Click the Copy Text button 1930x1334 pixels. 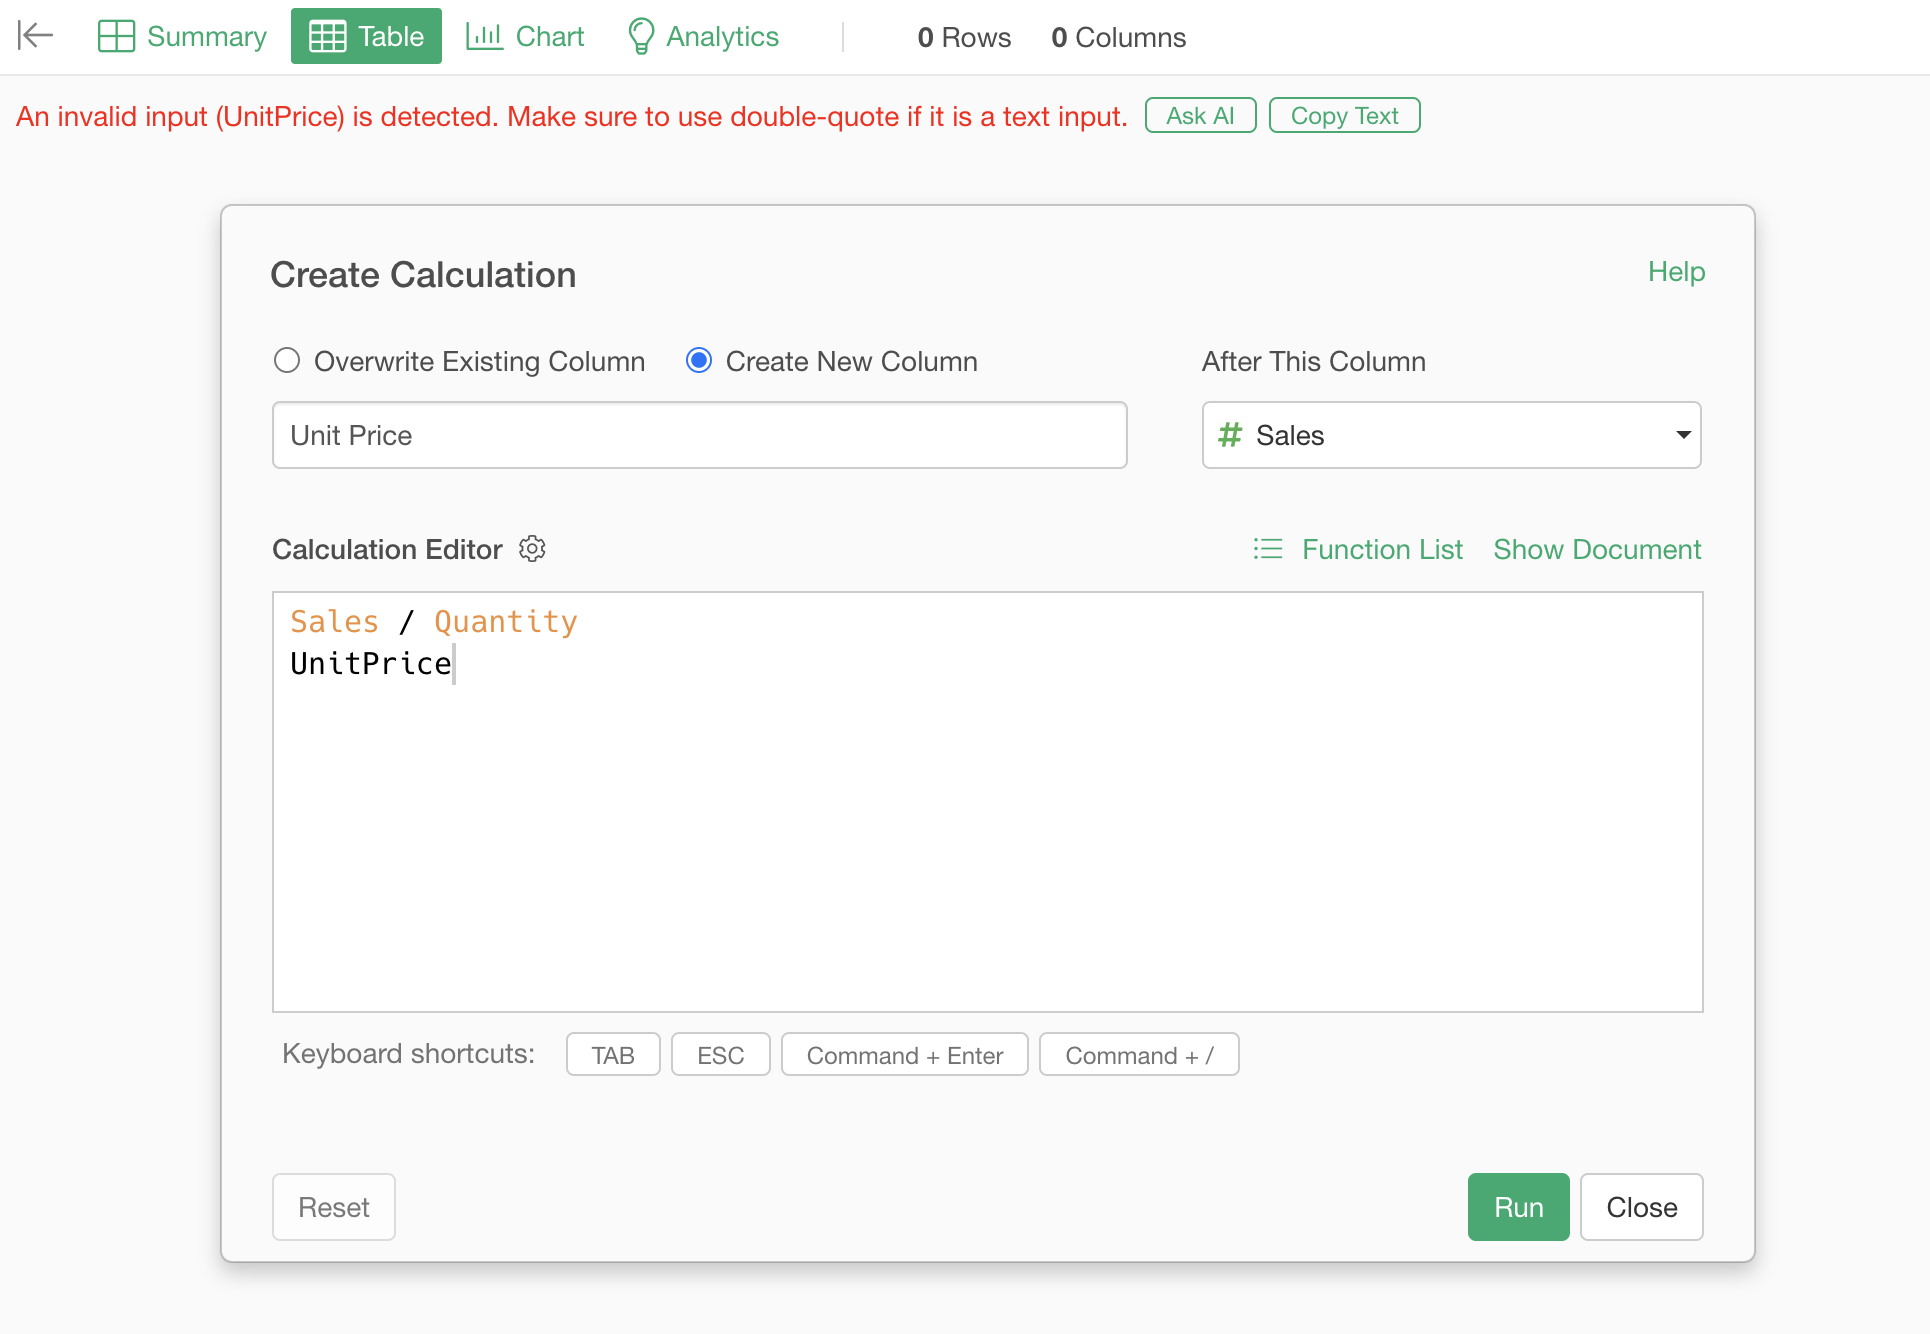click(1344, 116)
